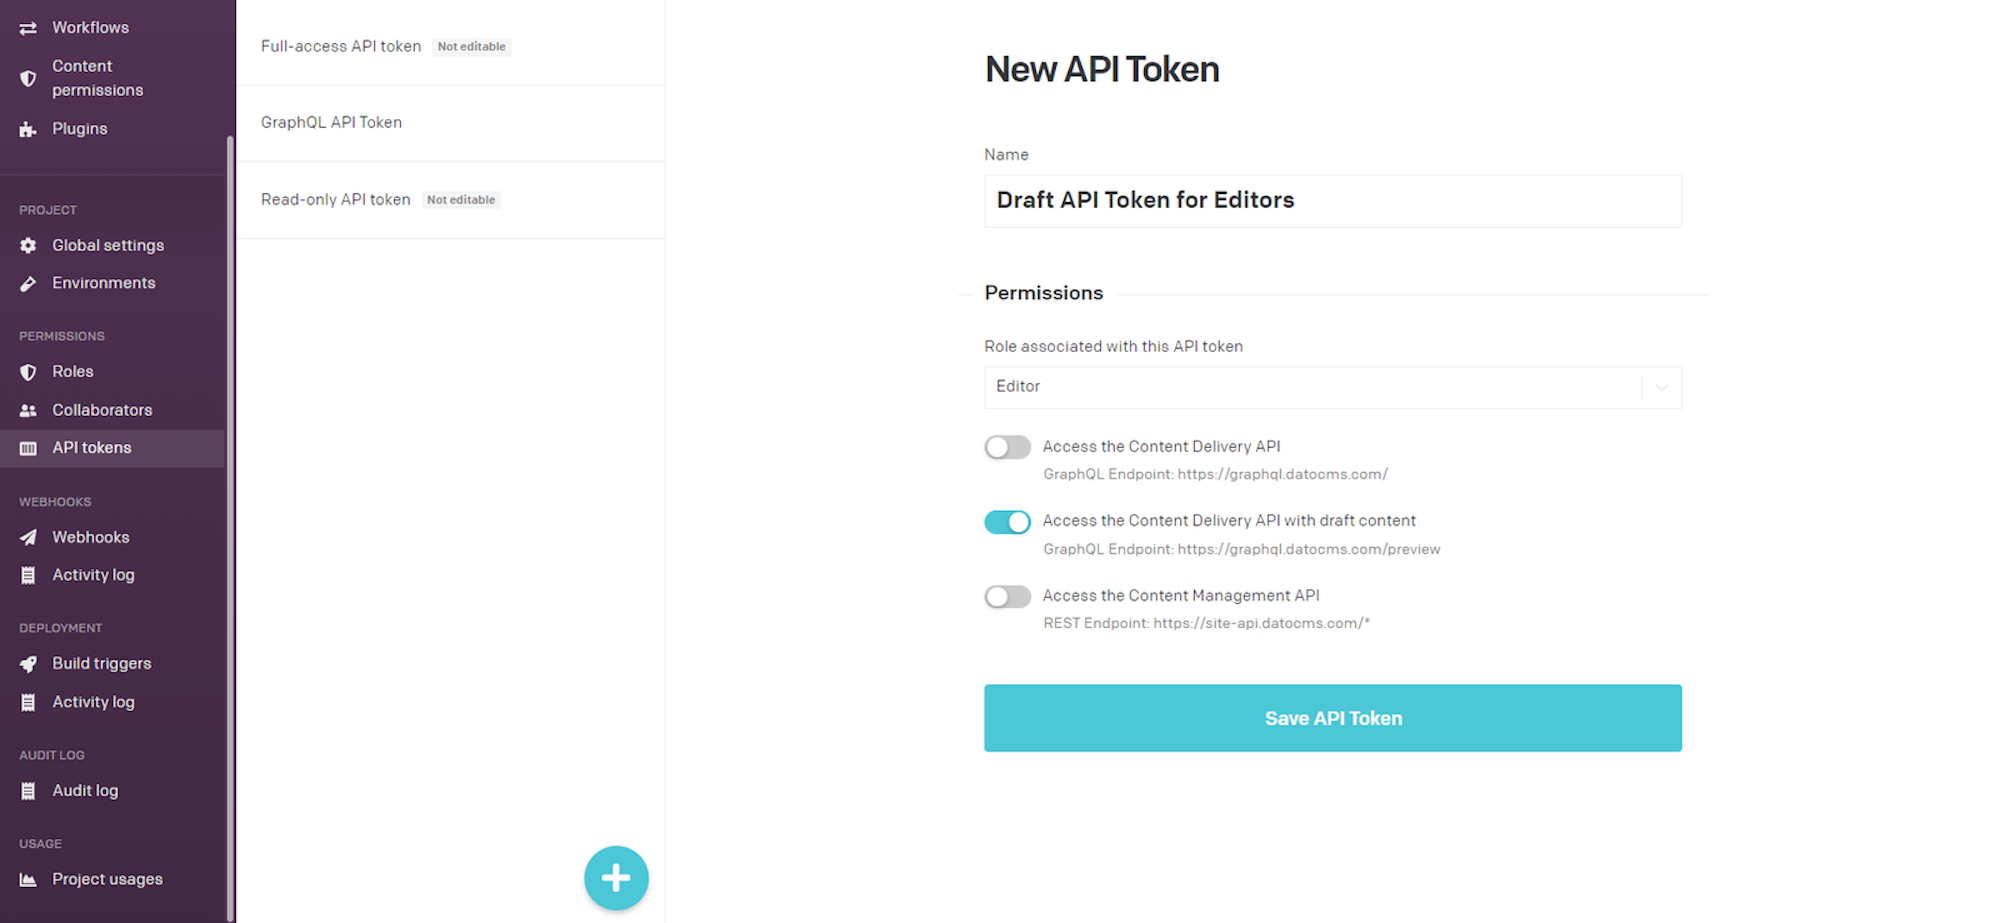
Task: Click the Environments icon in the sidebar
Action: (x=28, y=284)
